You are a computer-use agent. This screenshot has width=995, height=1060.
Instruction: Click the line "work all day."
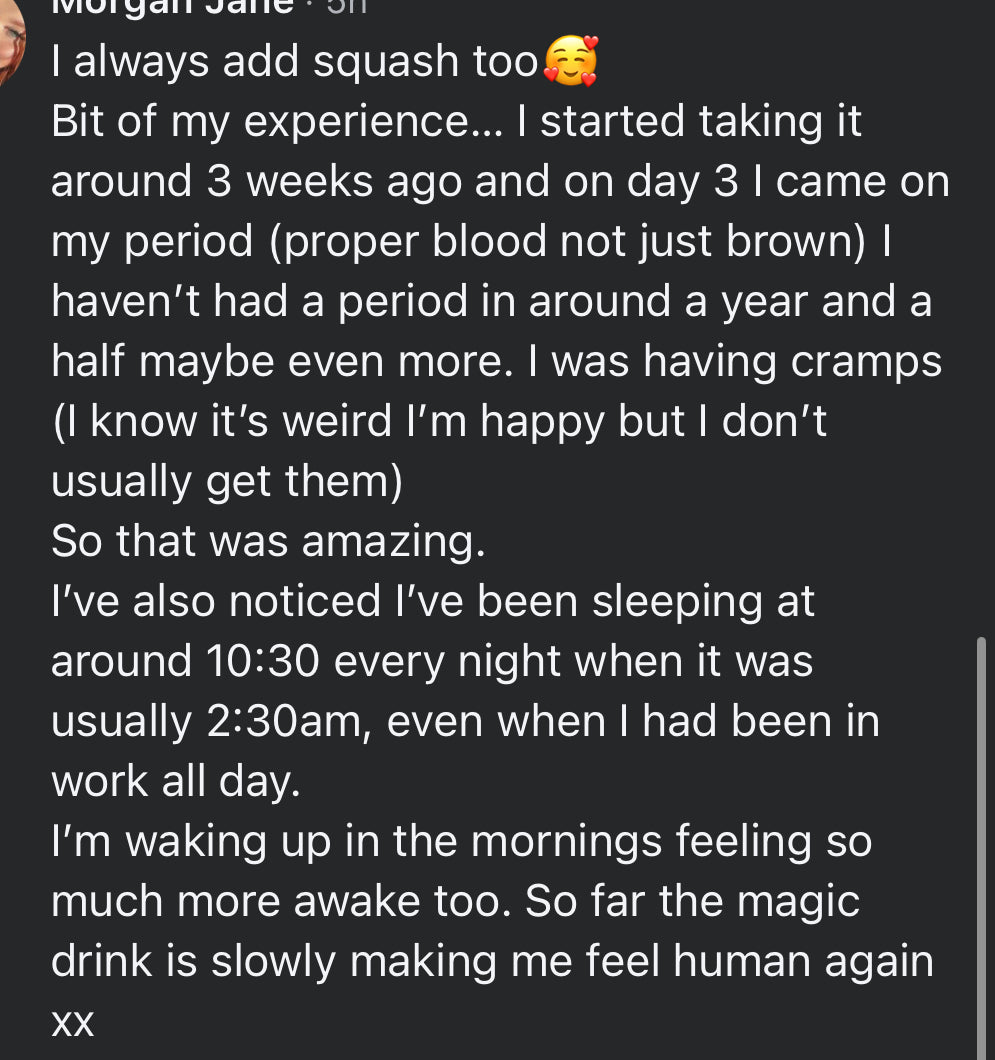[x=175, y=782]
